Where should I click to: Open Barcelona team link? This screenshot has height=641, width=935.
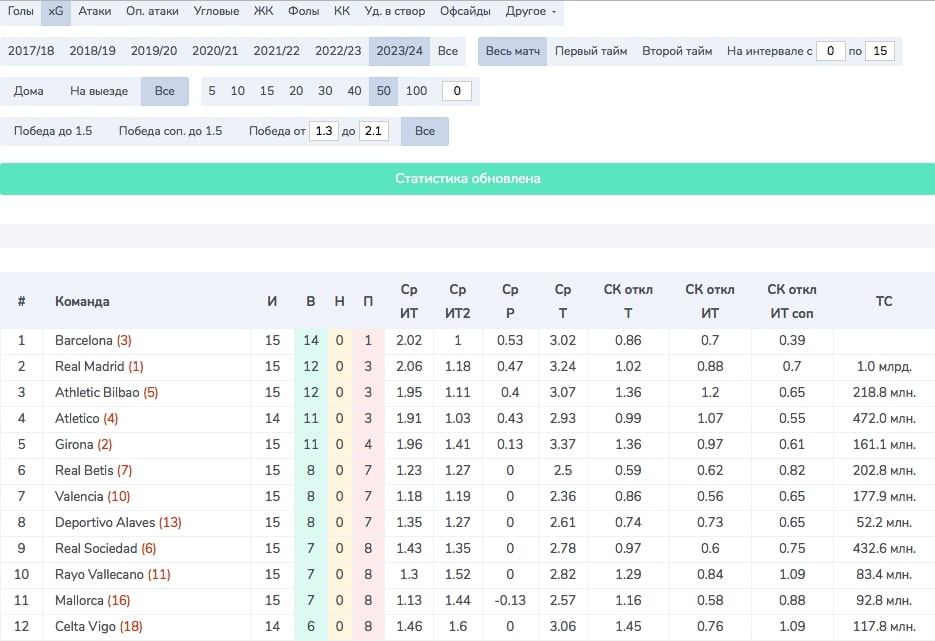coord(83,340)
